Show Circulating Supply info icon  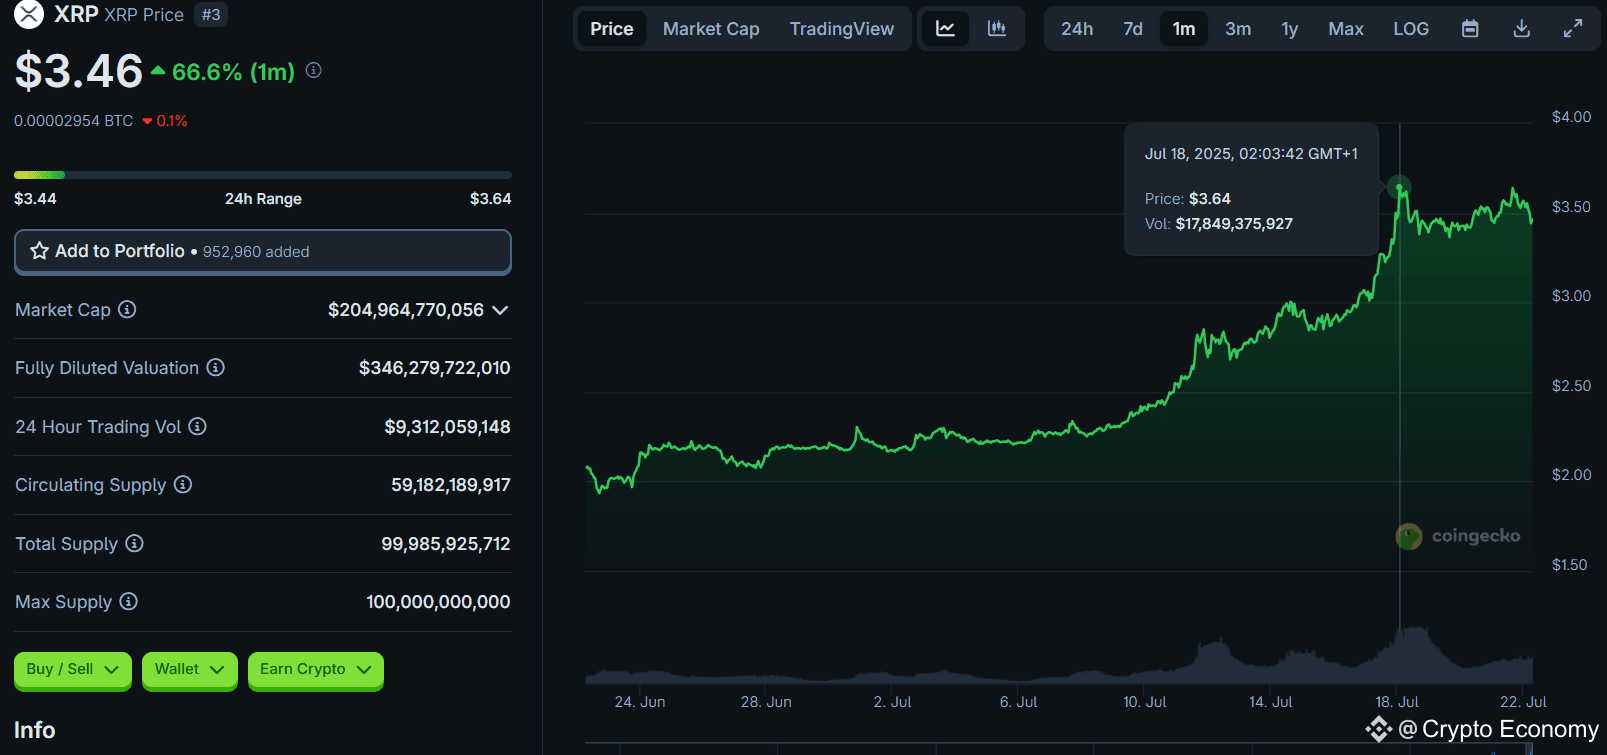[x=182, y=484]
